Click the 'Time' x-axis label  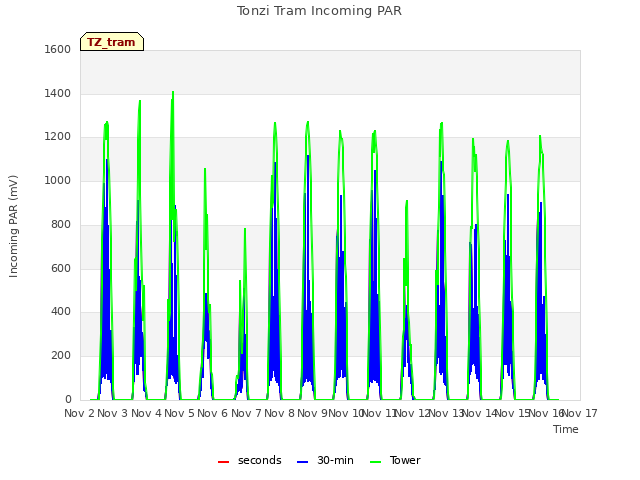point(566,429)
